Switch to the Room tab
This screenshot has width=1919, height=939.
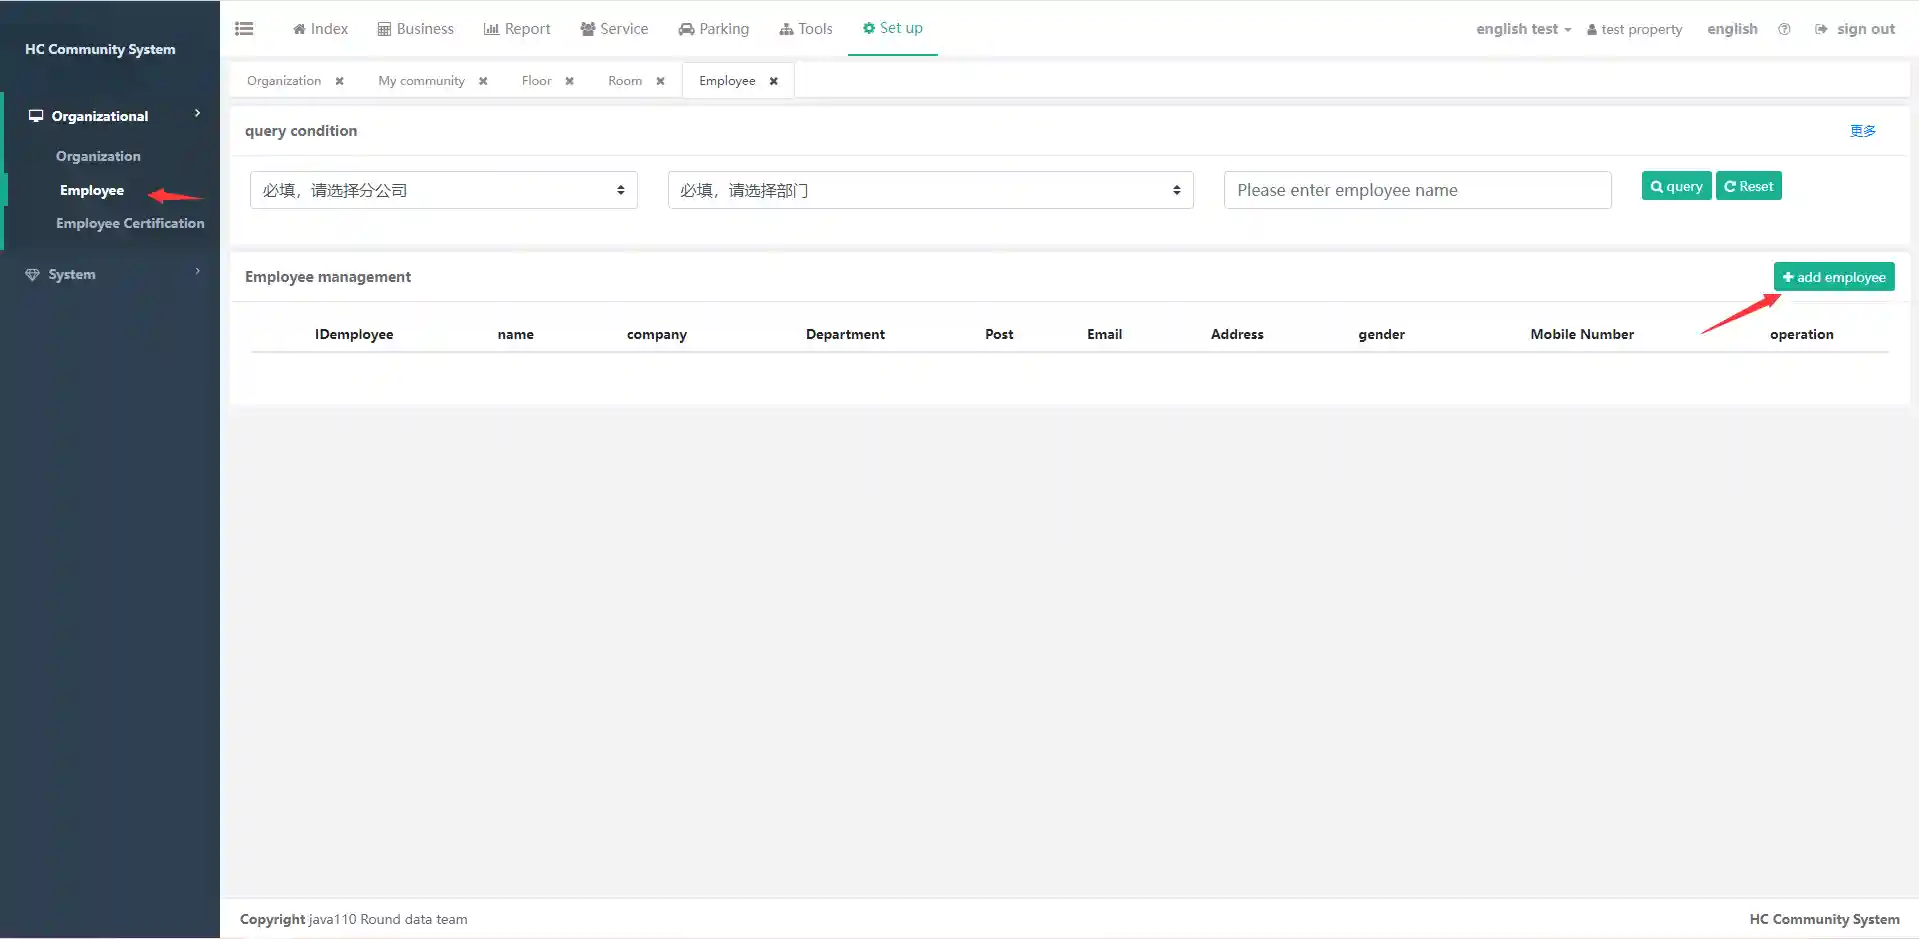click(625, 81)
